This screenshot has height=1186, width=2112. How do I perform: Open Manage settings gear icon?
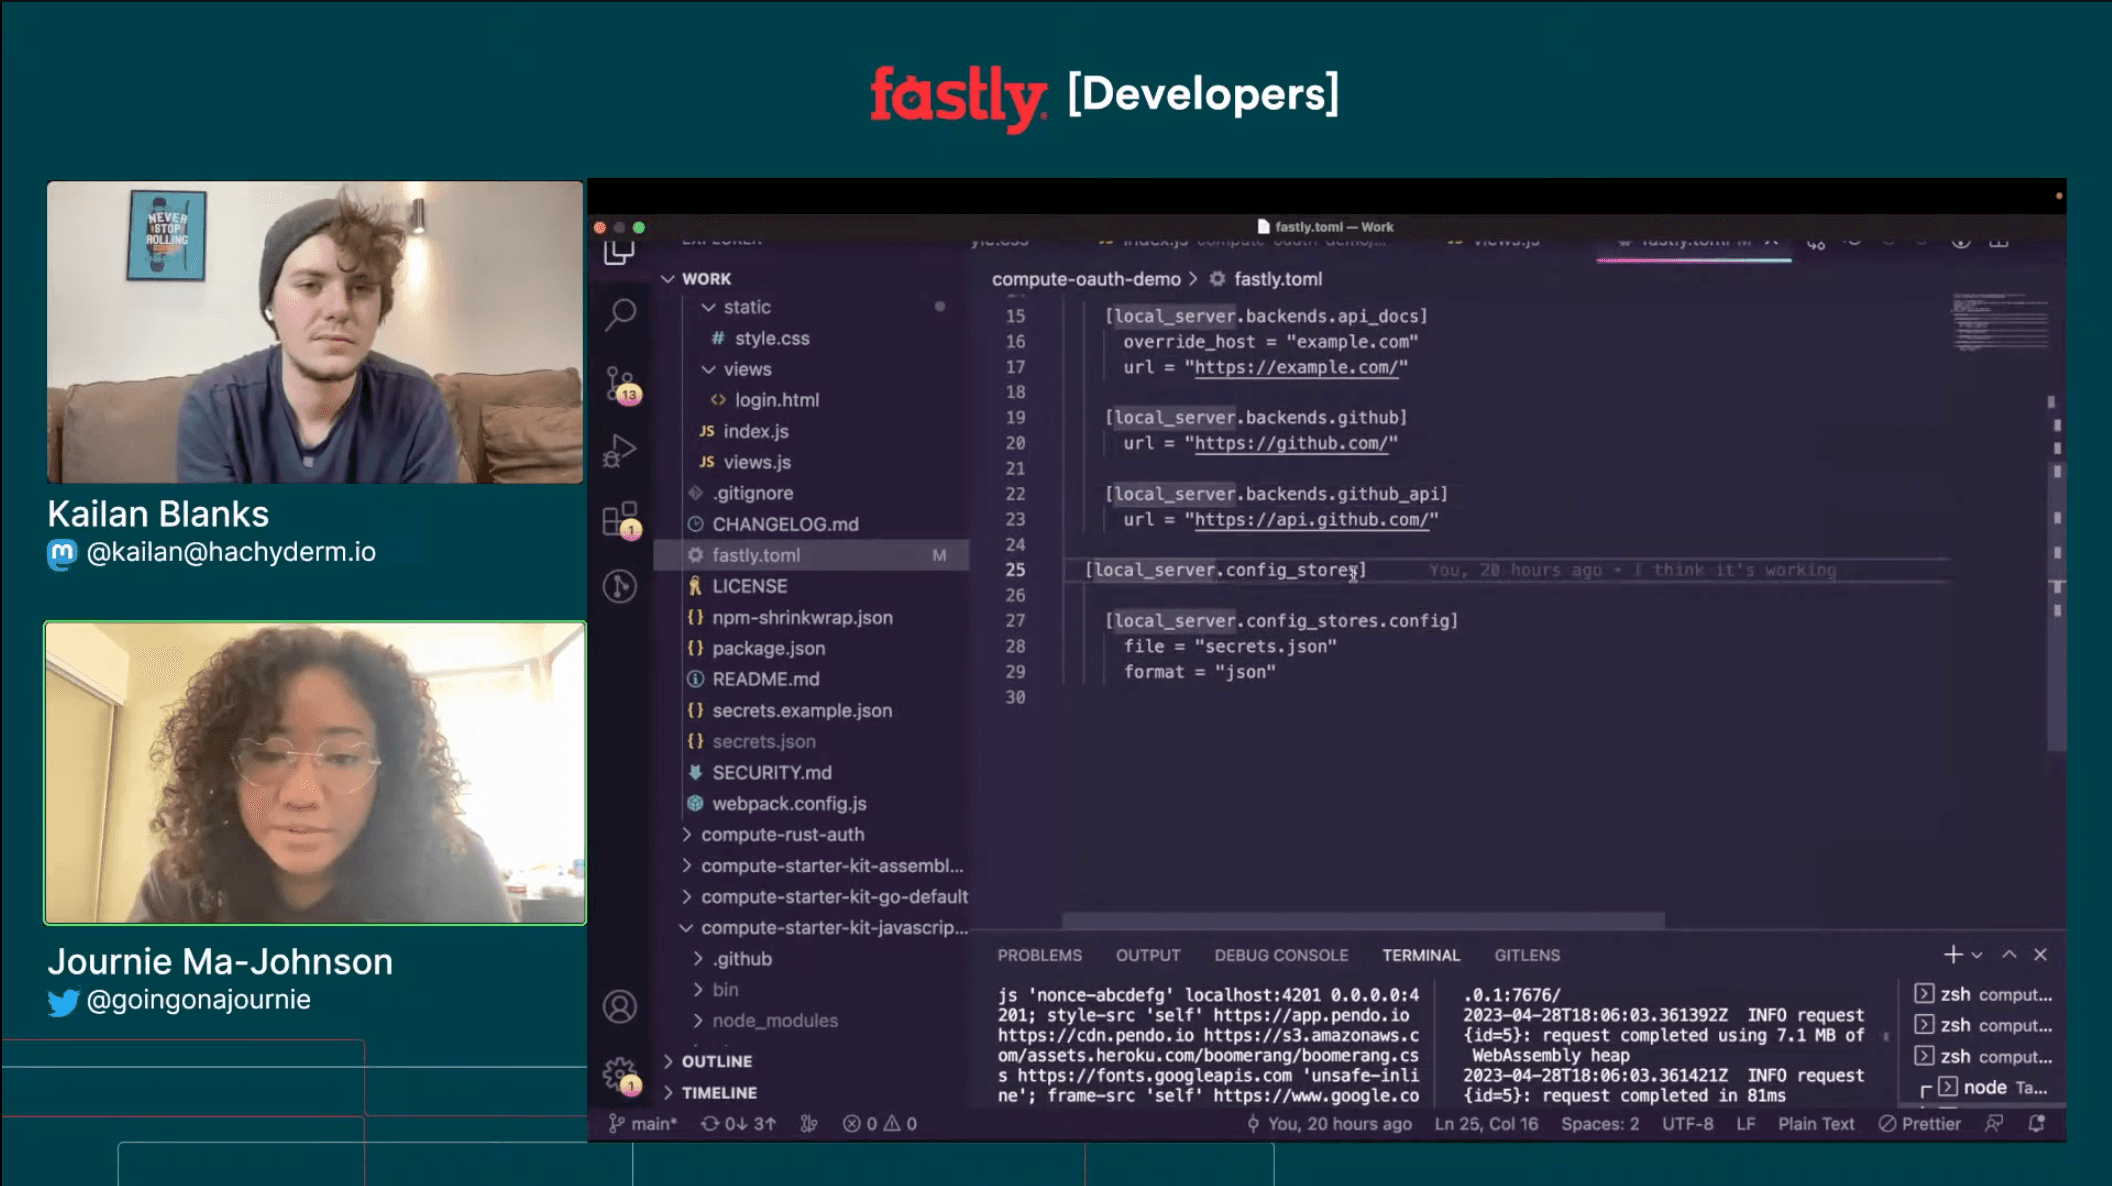[621, 1076]
